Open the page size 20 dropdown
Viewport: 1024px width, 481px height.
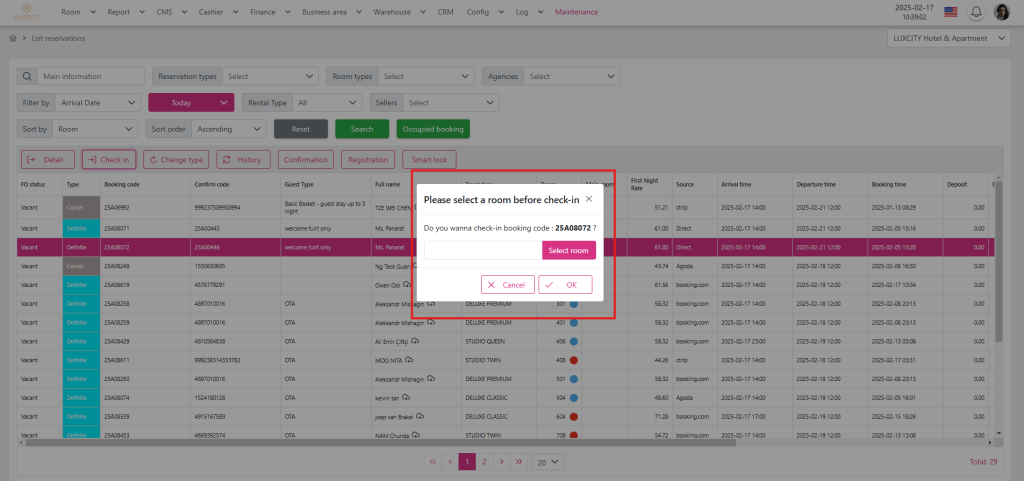[x=547, y=462]
